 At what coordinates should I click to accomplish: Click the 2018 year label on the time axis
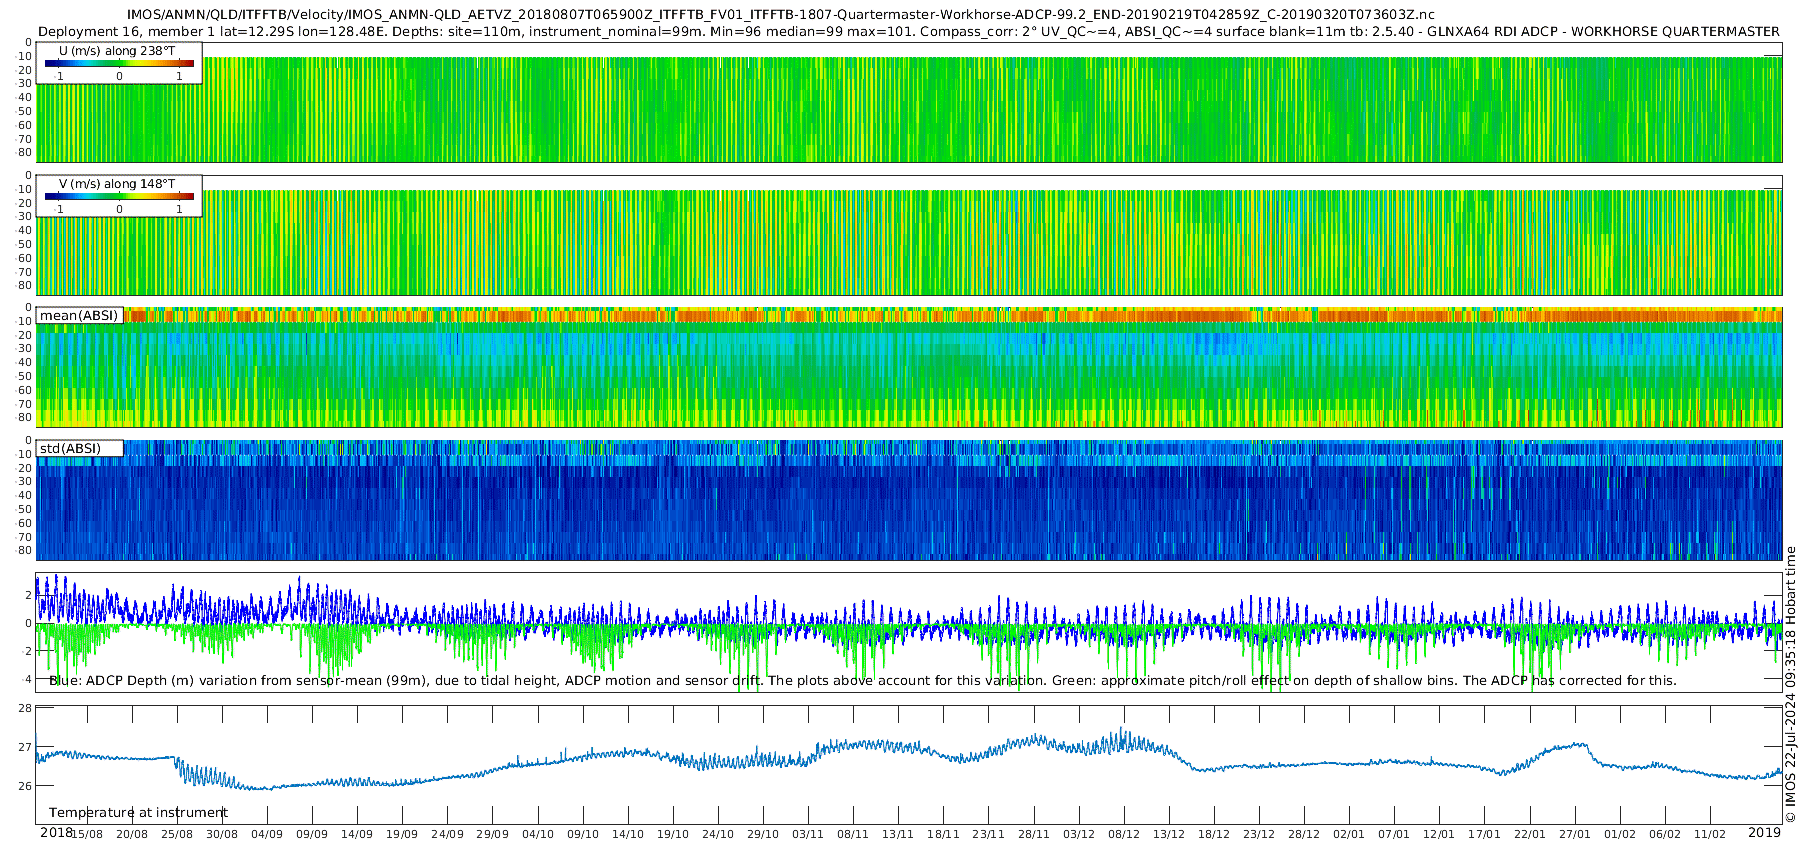(x=56, y=833)
